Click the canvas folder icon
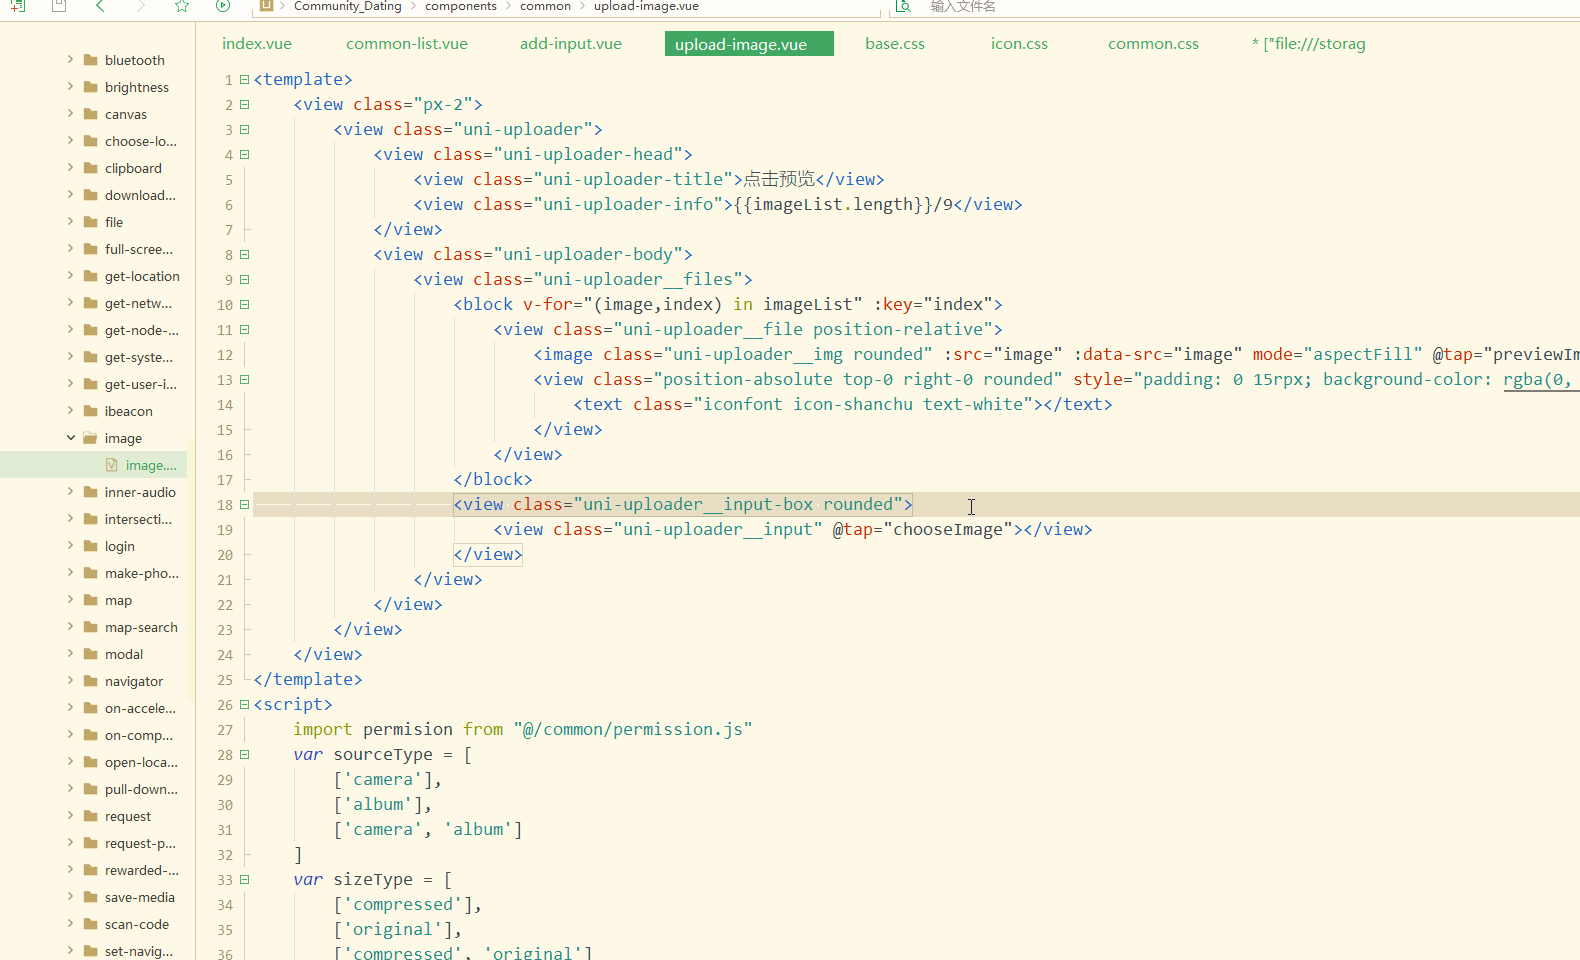Screen dimensions: 1580x960 (91, 114)
